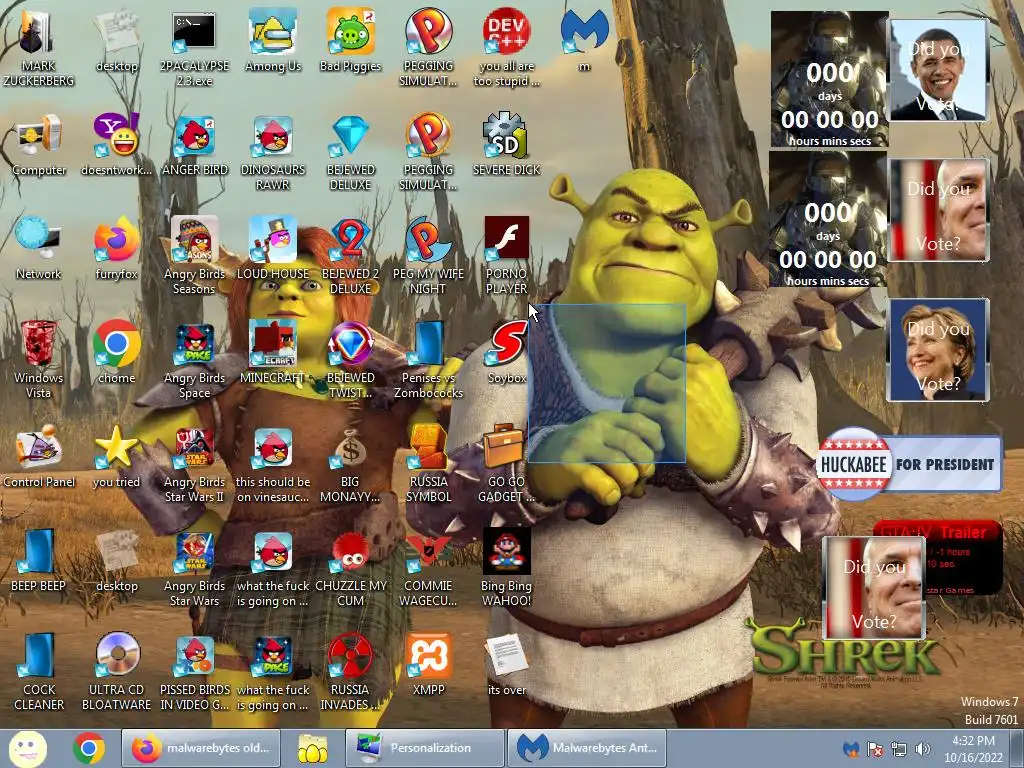Click the Dev-C++ 'you all are too stupid' icon
This screenshot has height=768, width=1024.
(506, 48)
